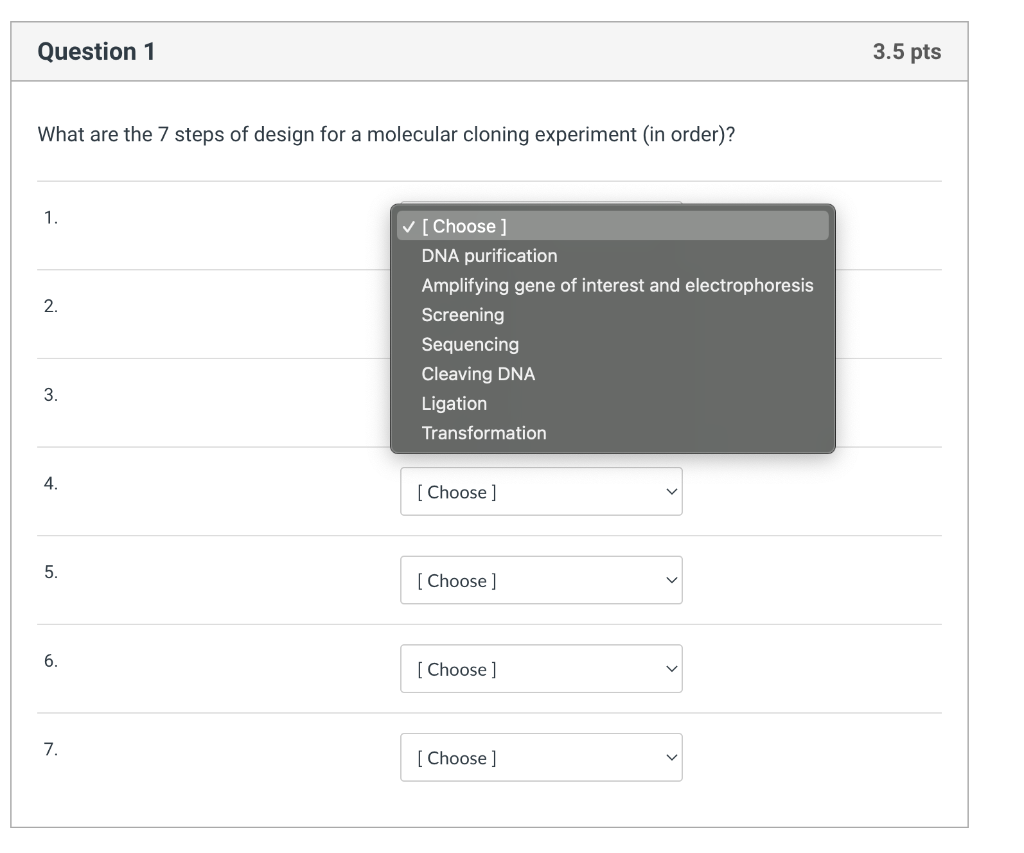1024x853 pixels.
Task: Select Screening from the dropdown list
Action: click(x=462, y=315)
